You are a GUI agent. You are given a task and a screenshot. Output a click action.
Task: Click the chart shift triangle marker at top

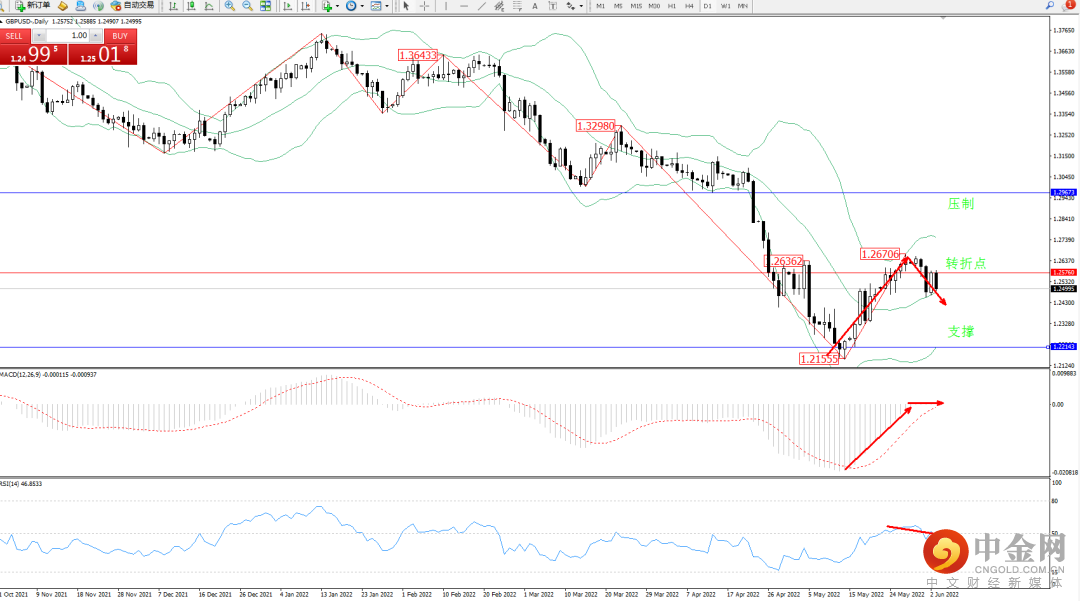point(943,18)
